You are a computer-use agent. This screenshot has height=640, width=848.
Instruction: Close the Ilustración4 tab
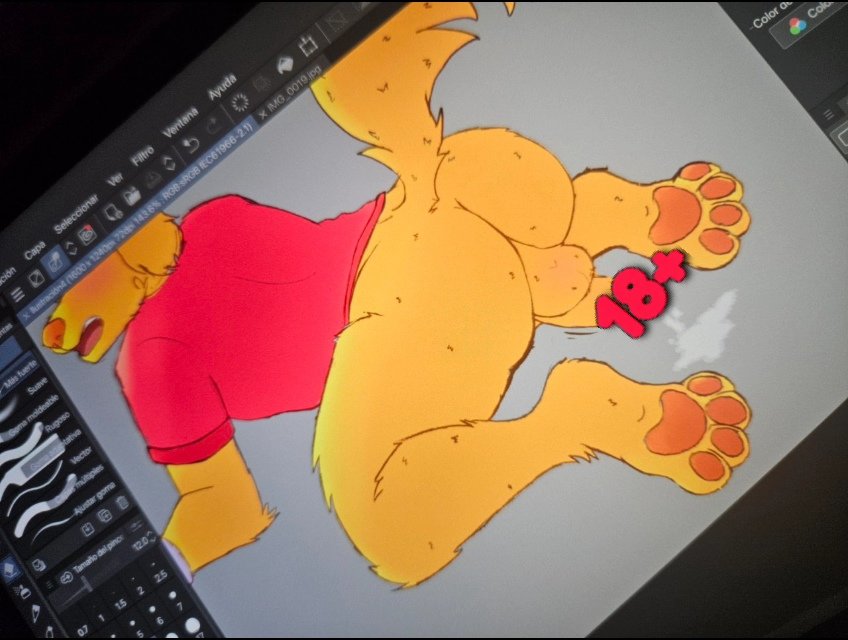click(26, 315)
